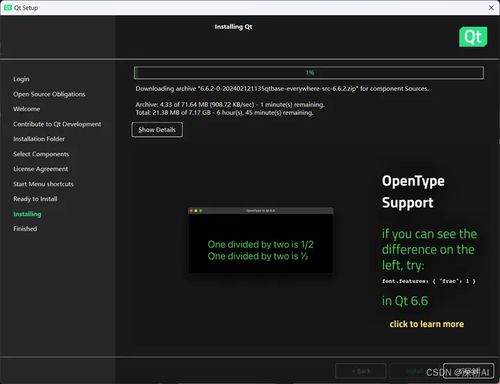Click the download progress bar
500x384 pixels.
pyautogui.click(x=309, y=73)
